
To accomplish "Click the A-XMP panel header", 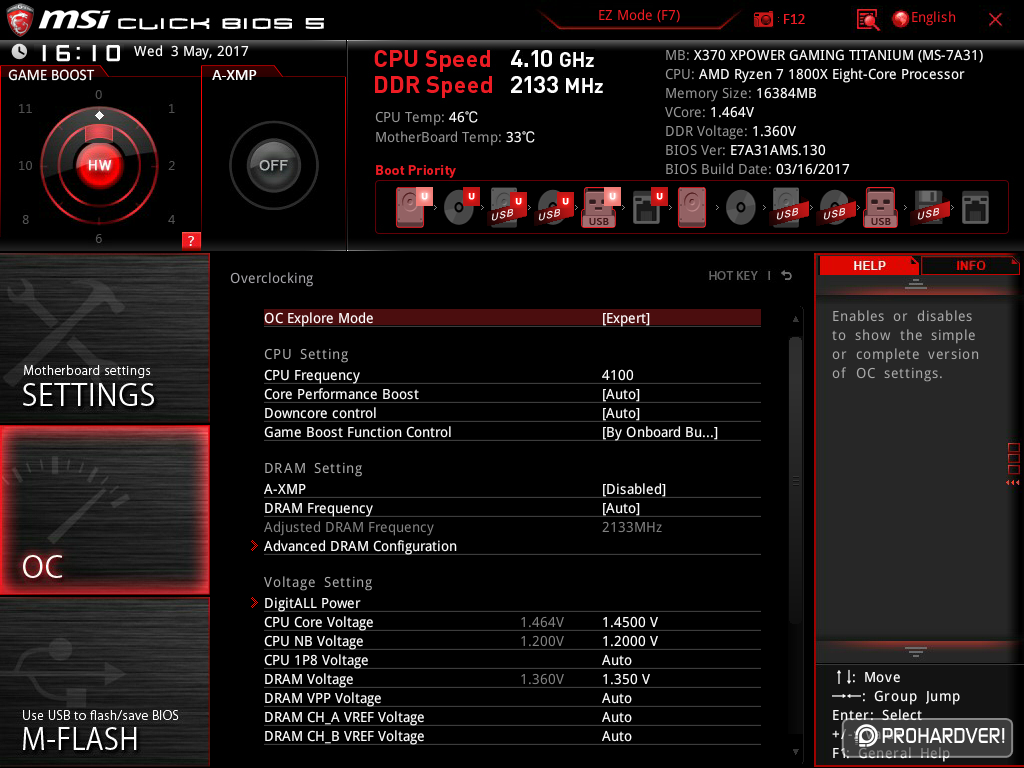I will [x=234, y=75].
